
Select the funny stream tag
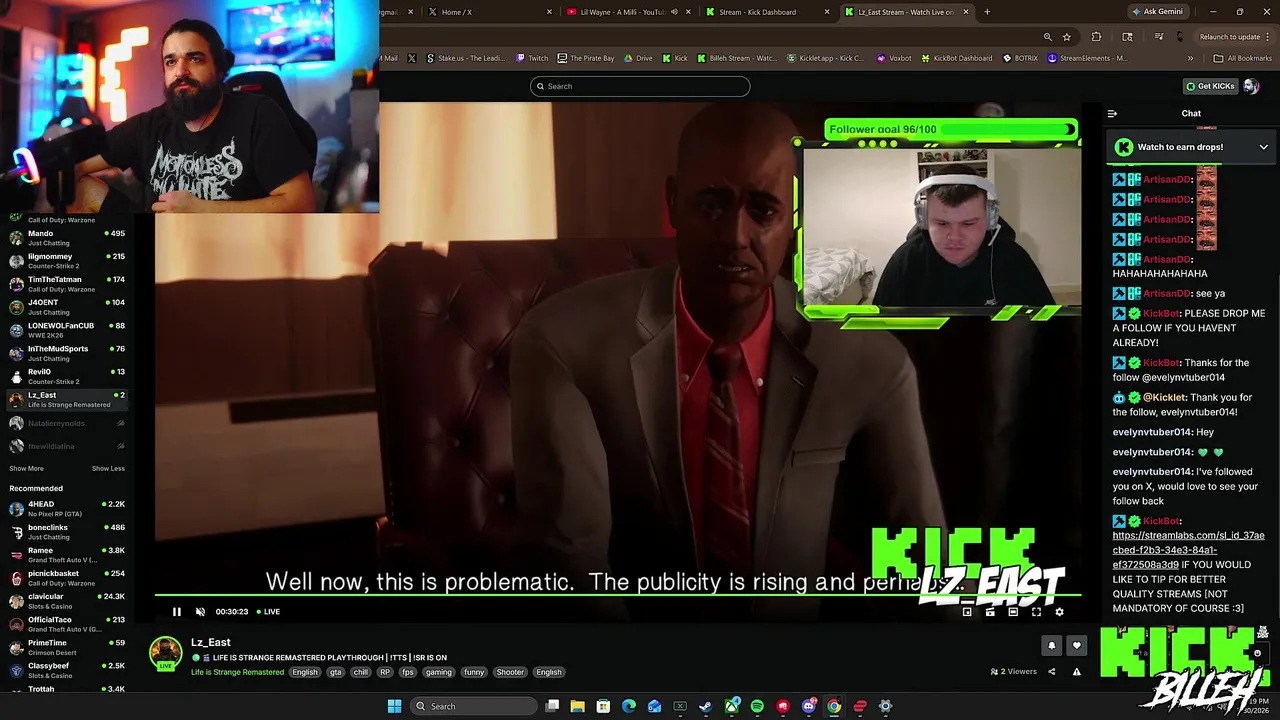[x=474, y=672]
